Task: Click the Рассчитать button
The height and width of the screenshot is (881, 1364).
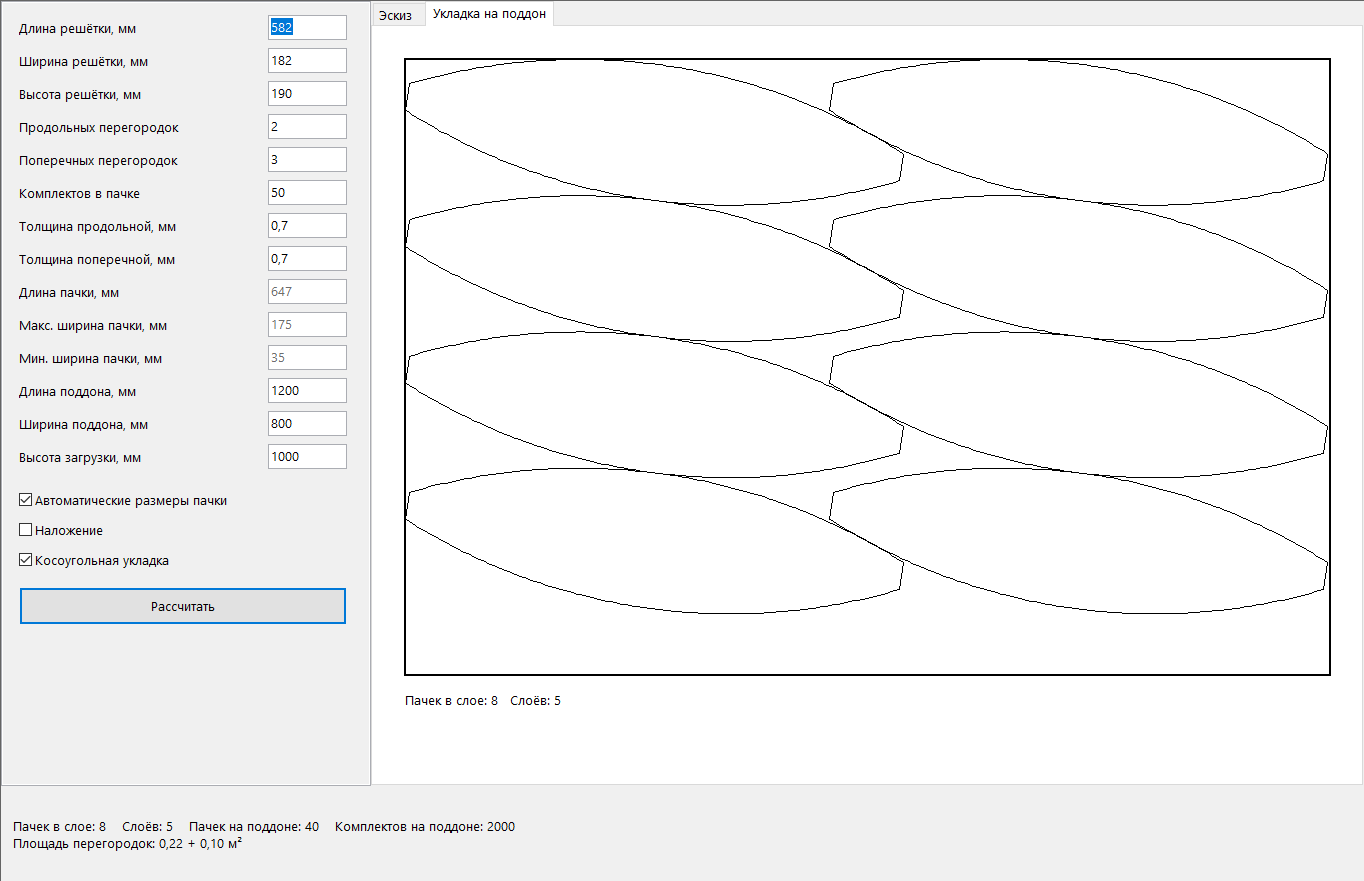Action: pyautogui.click(x=183, y=606)
